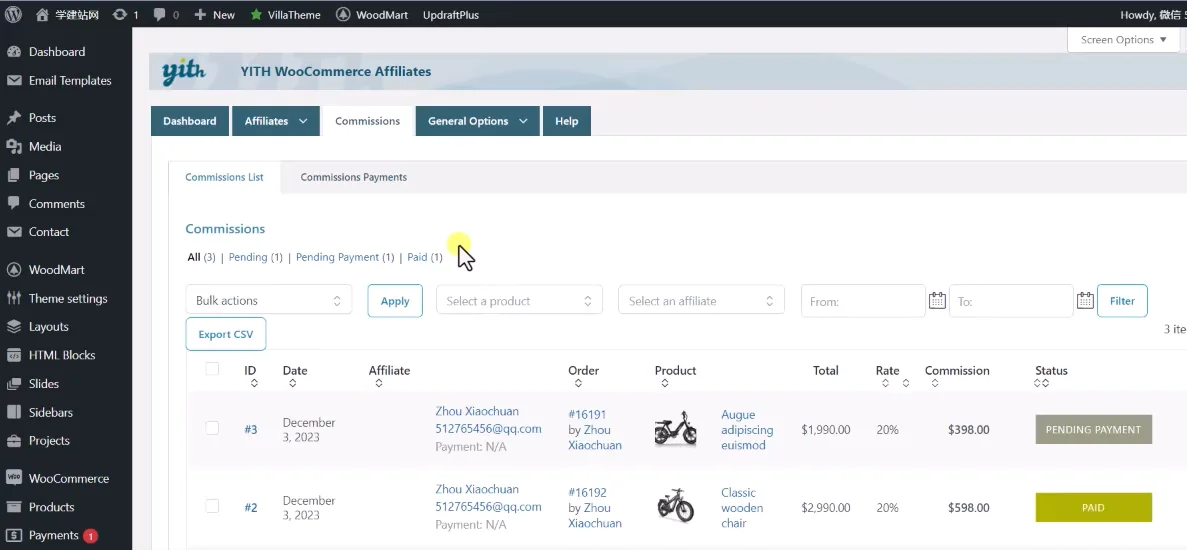Click the Contact envelope icon
Viewport: 1187px width, 550px height.
coord(14,231)
